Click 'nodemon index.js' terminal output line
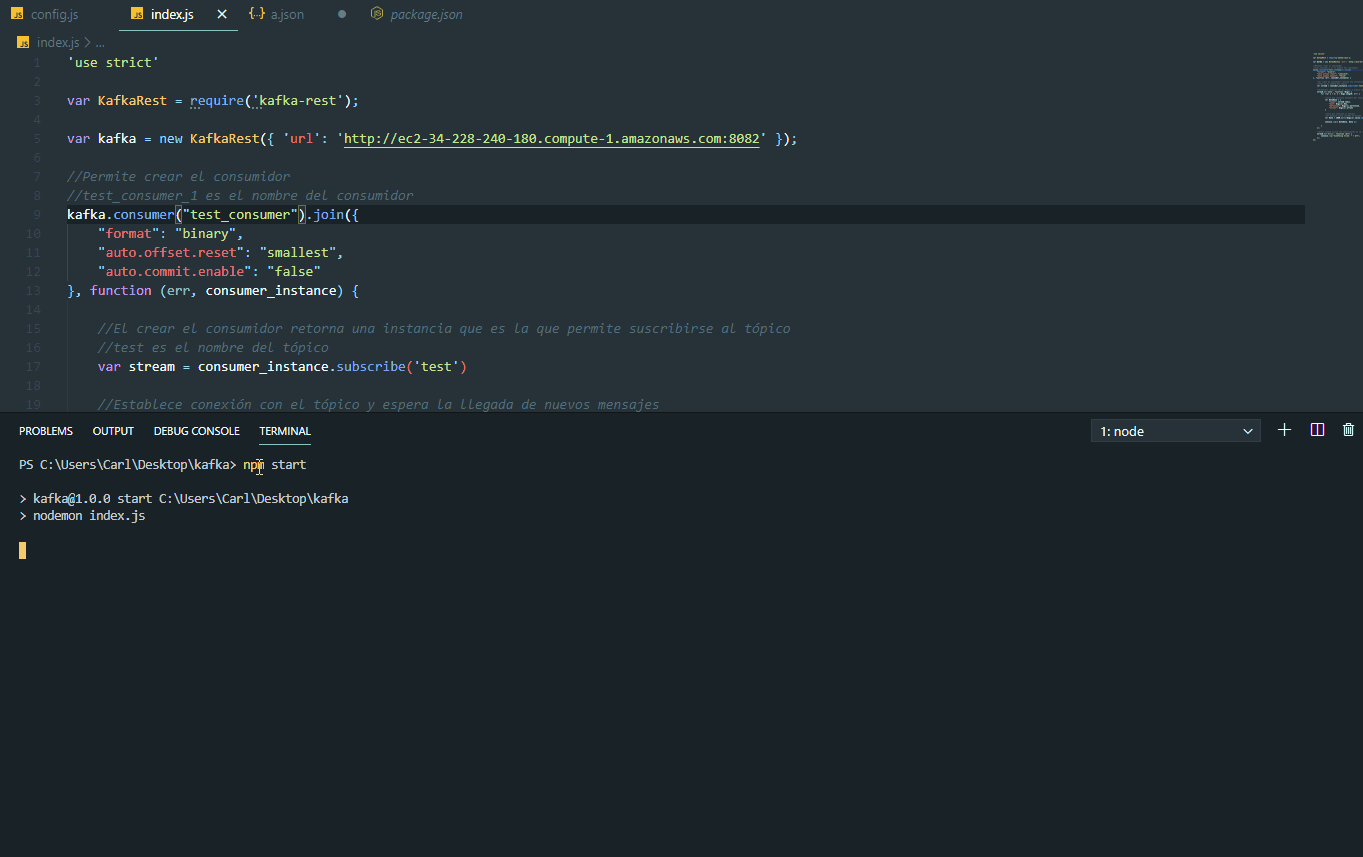 89,516
